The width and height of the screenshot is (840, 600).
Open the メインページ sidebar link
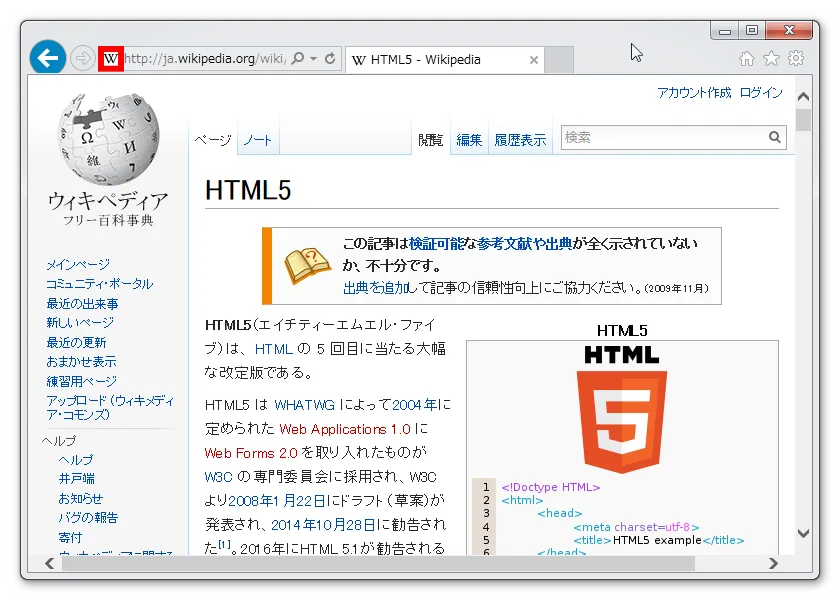pyautogui.click(x=78, y=265)
